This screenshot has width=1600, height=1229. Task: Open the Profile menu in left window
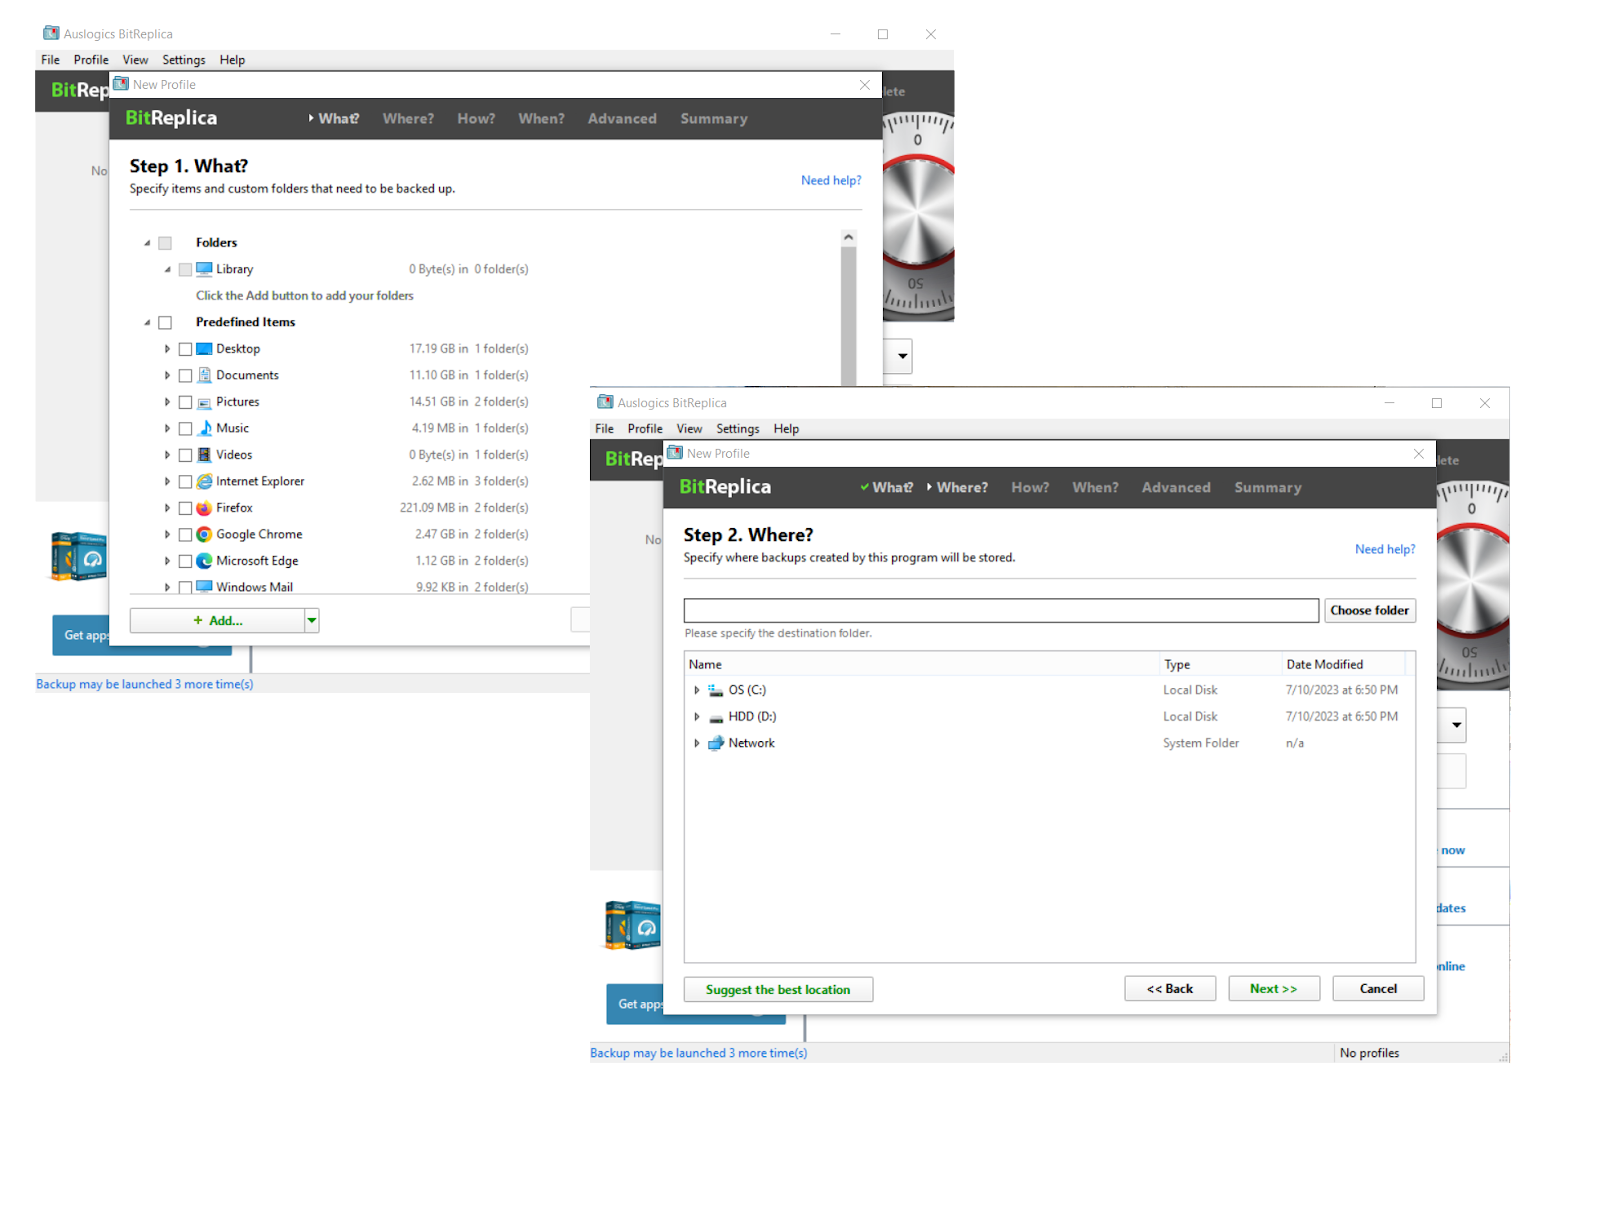(x=91, y=60)
